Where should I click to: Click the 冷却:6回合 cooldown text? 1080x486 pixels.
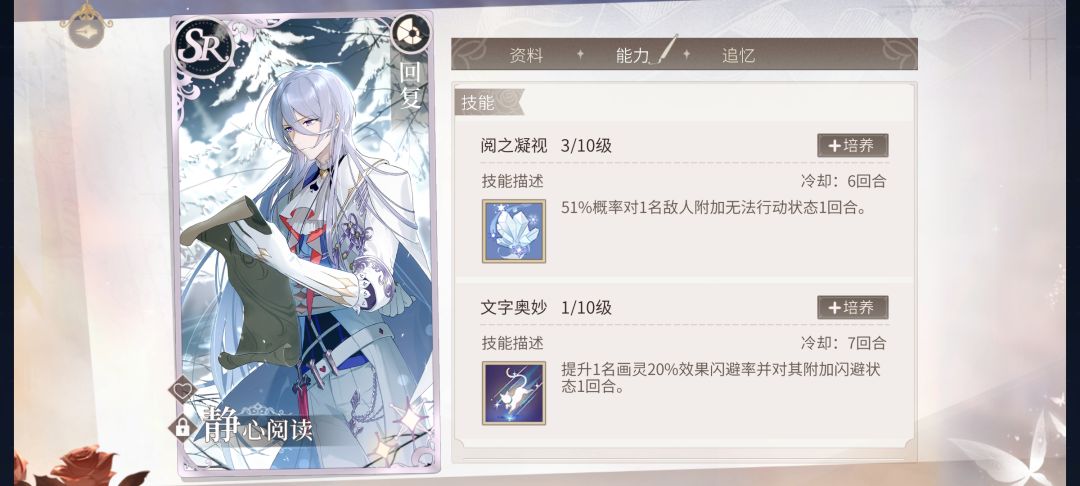coord(843,182)
